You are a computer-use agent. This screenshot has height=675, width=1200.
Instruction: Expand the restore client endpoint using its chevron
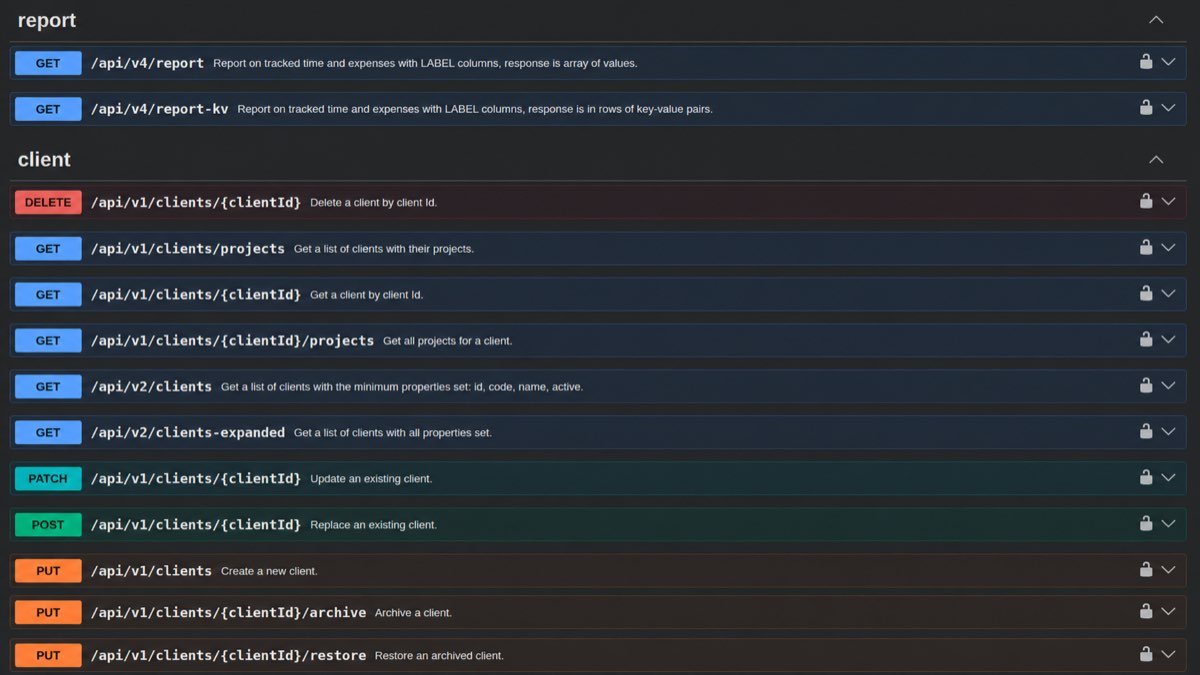pyautogui.click(x=1168, y=655)
